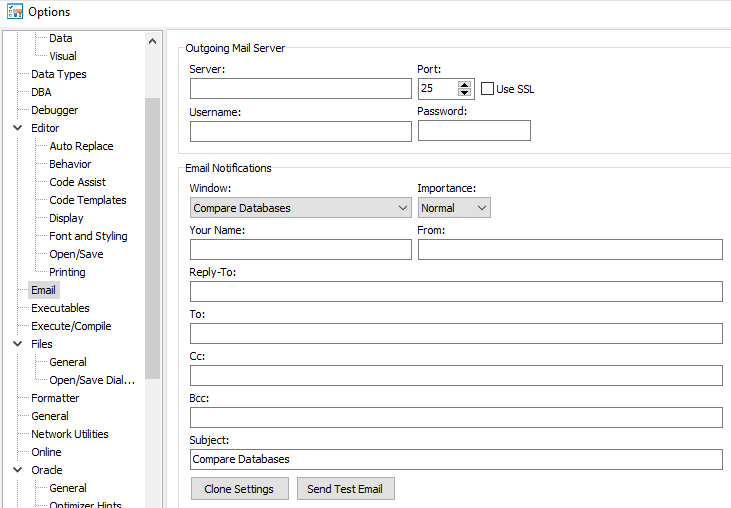Select Online in the options tree

click(46, 452)
